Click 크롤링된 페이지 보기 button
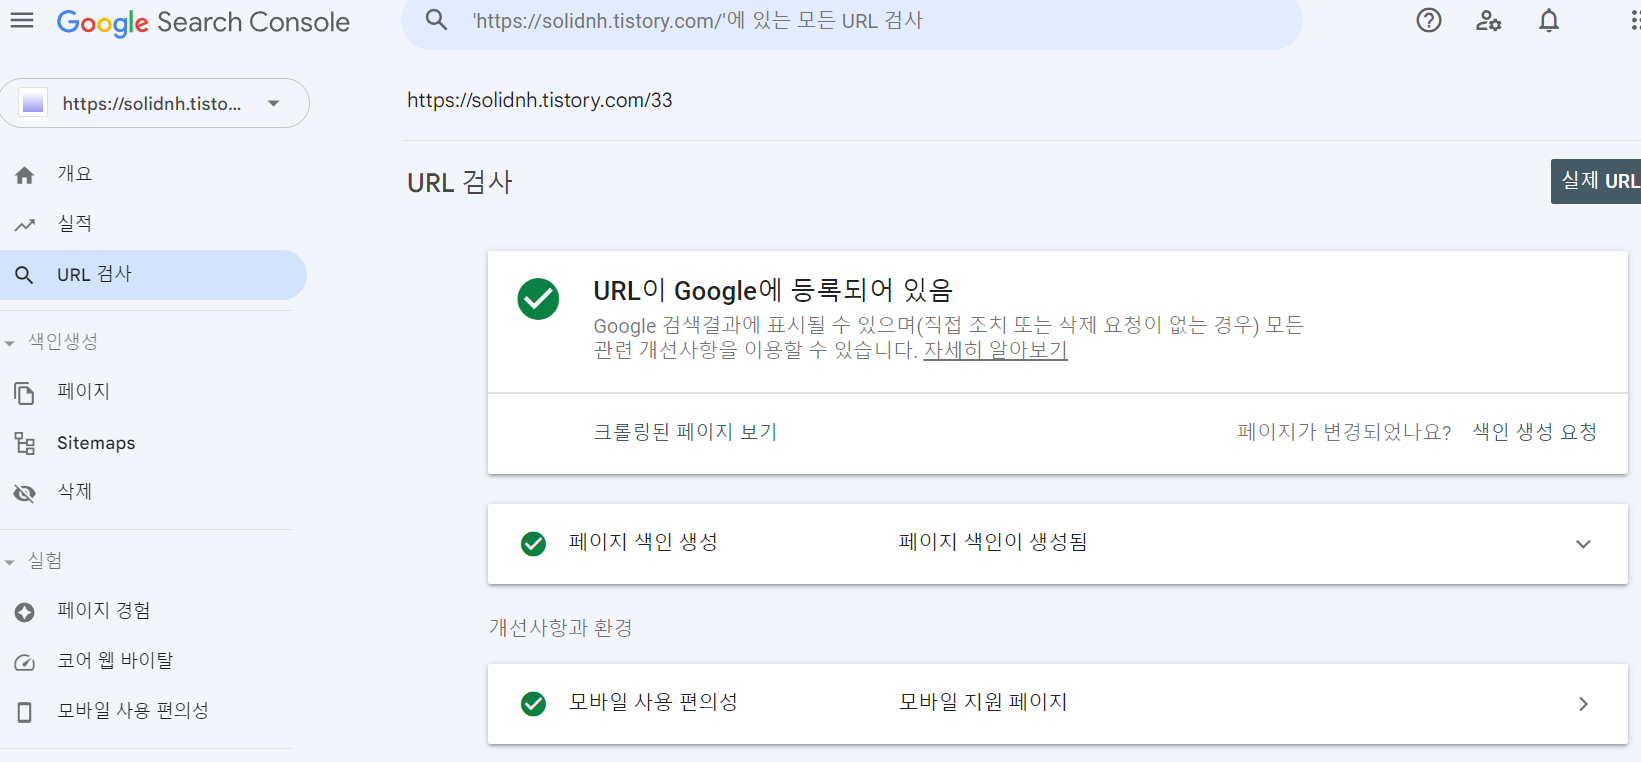Image resolution: width=1641 pixels, height=762 pixels. point(685,432)
